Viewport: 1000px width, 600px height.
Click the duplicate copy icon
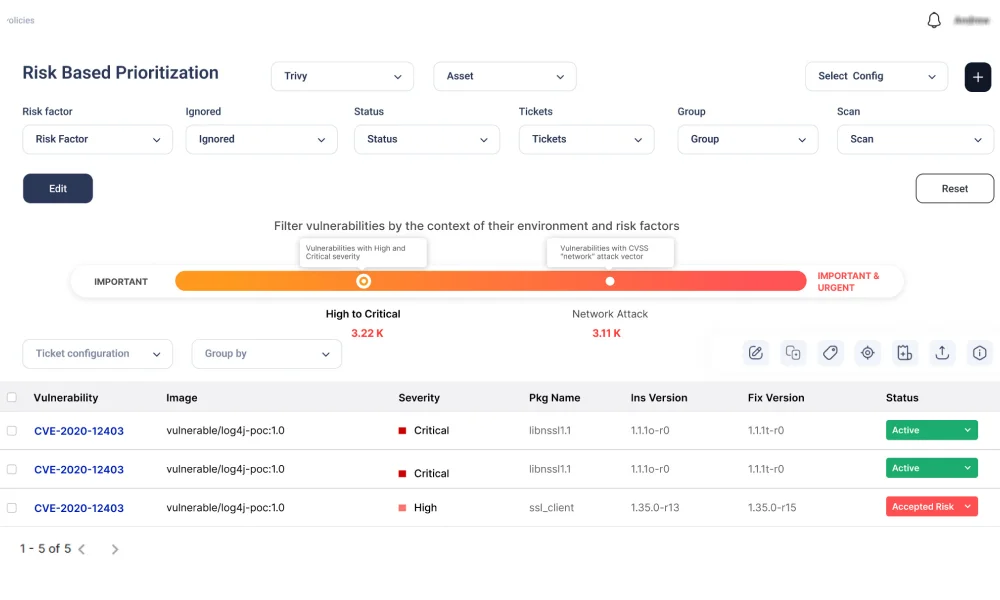tap(793, 353)
